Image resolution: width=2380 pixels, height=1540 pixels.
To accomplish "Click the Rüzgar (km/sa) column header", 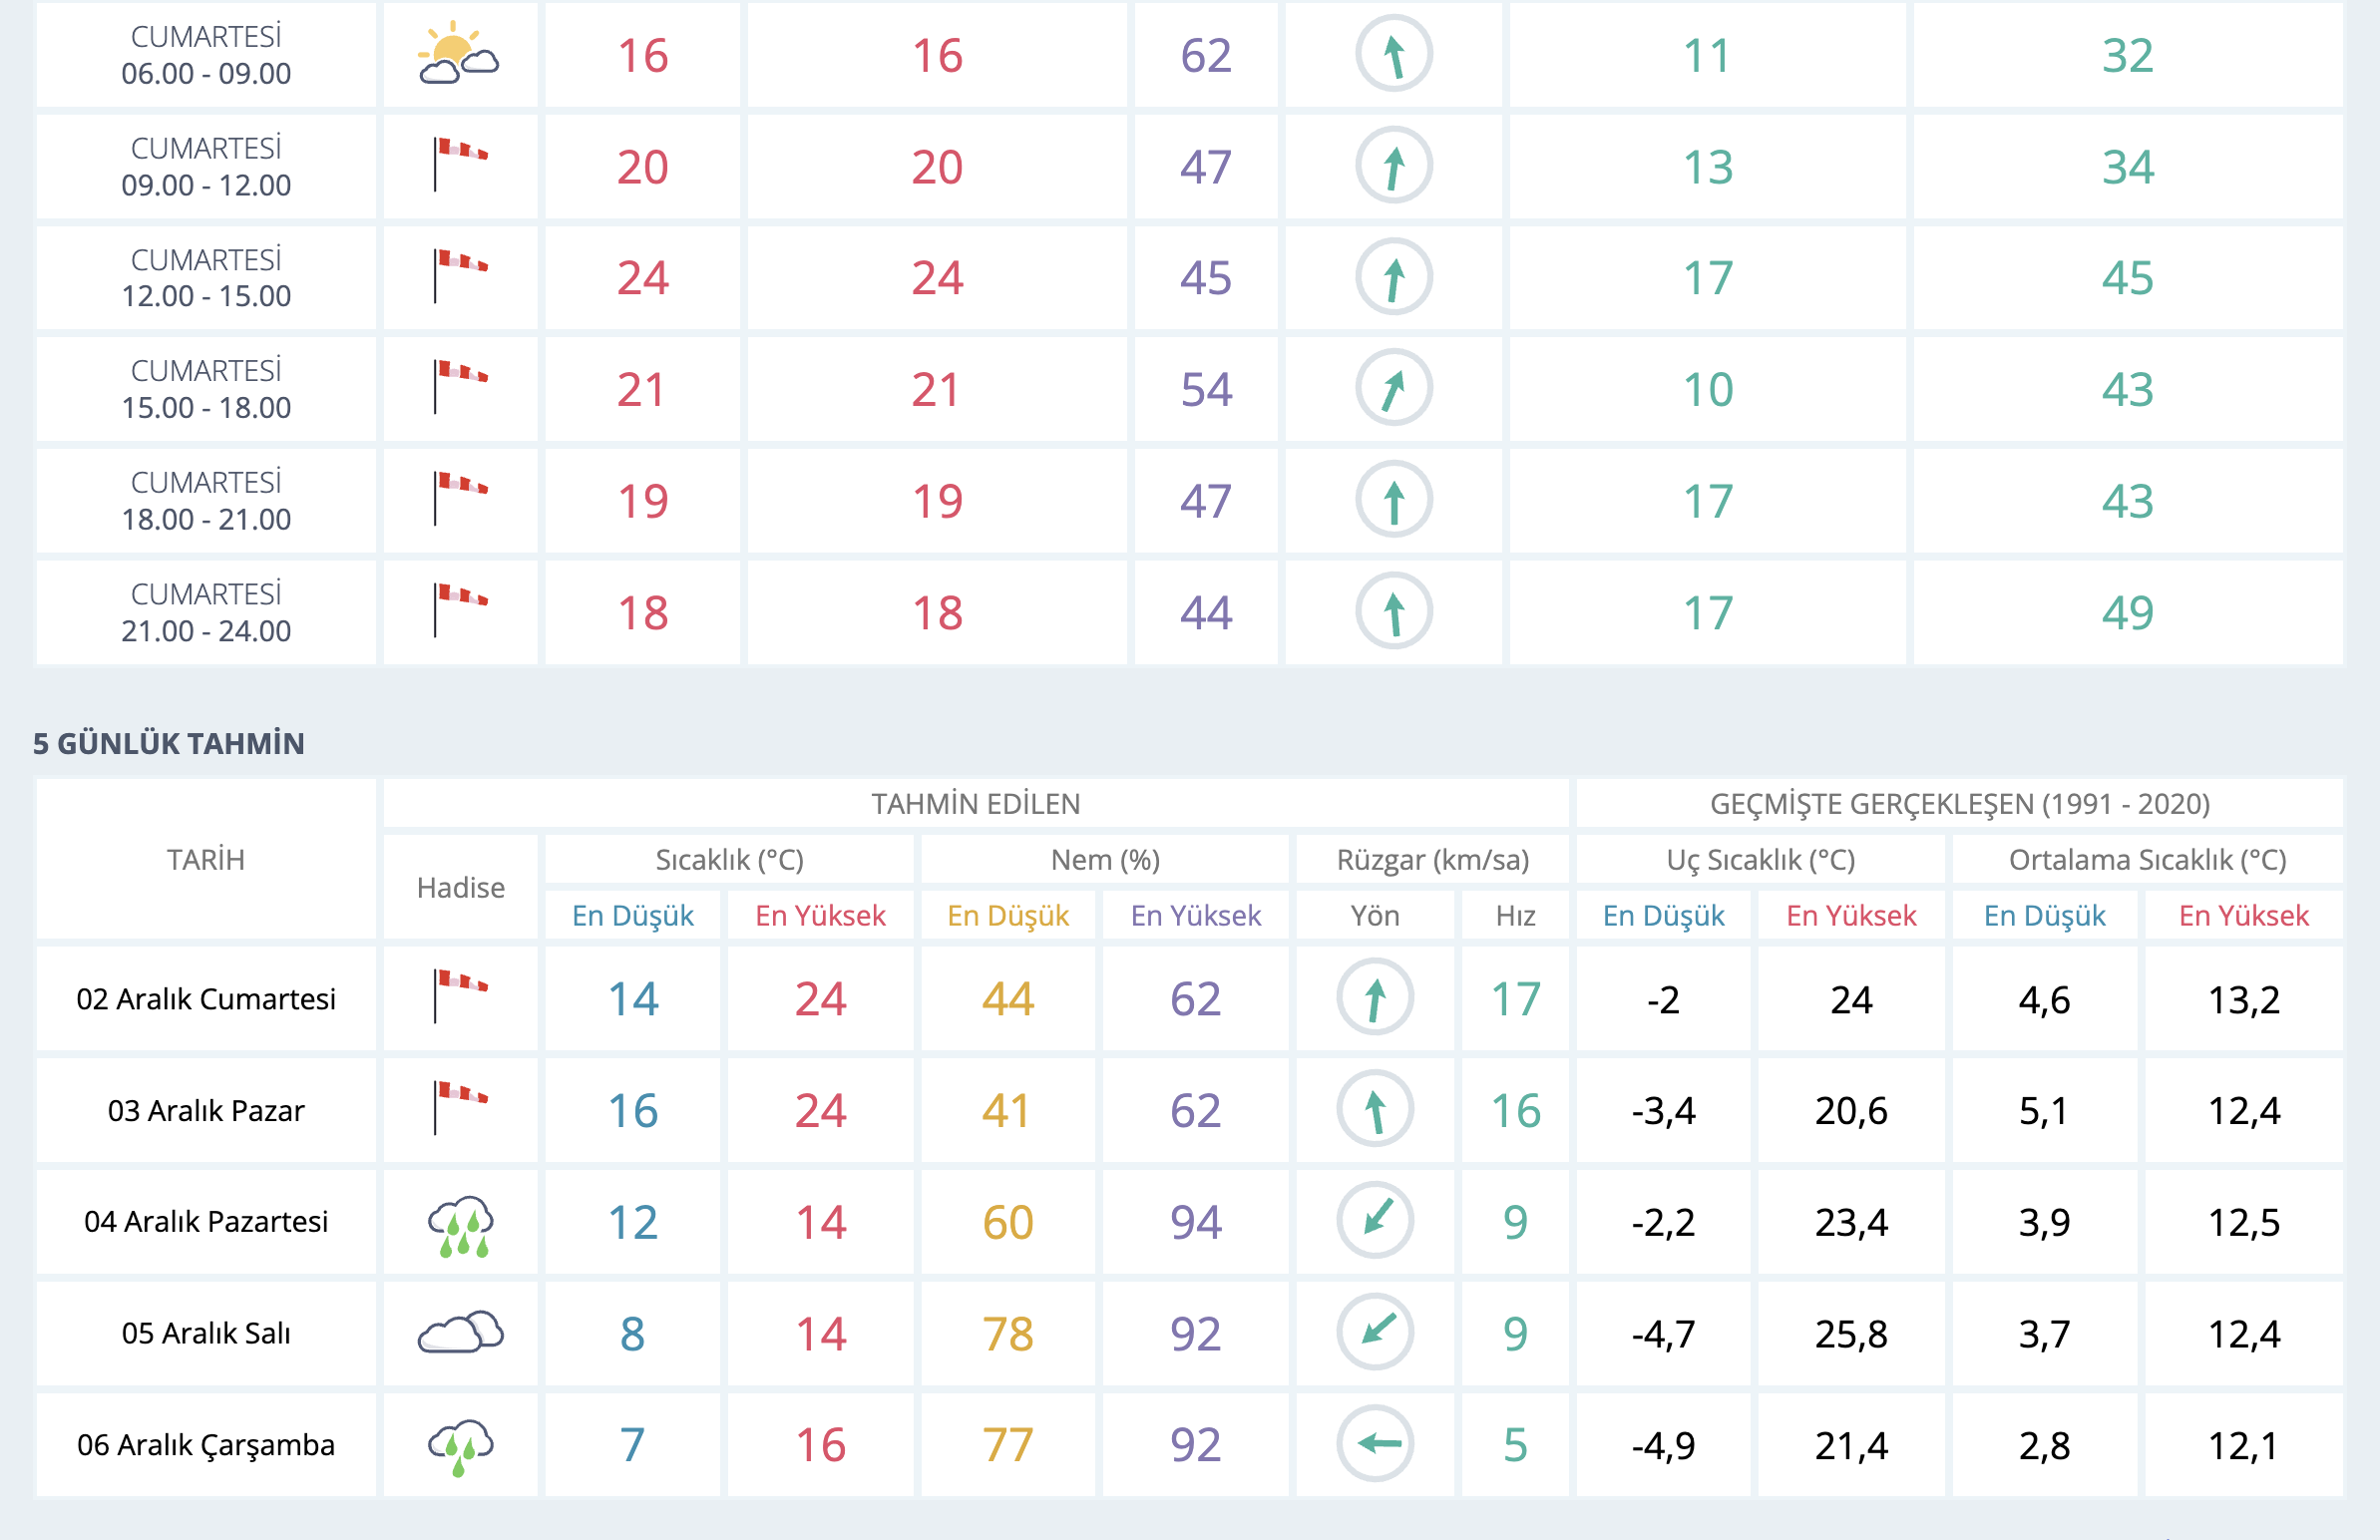I will pyautogui.click(x=1432, y=860).
